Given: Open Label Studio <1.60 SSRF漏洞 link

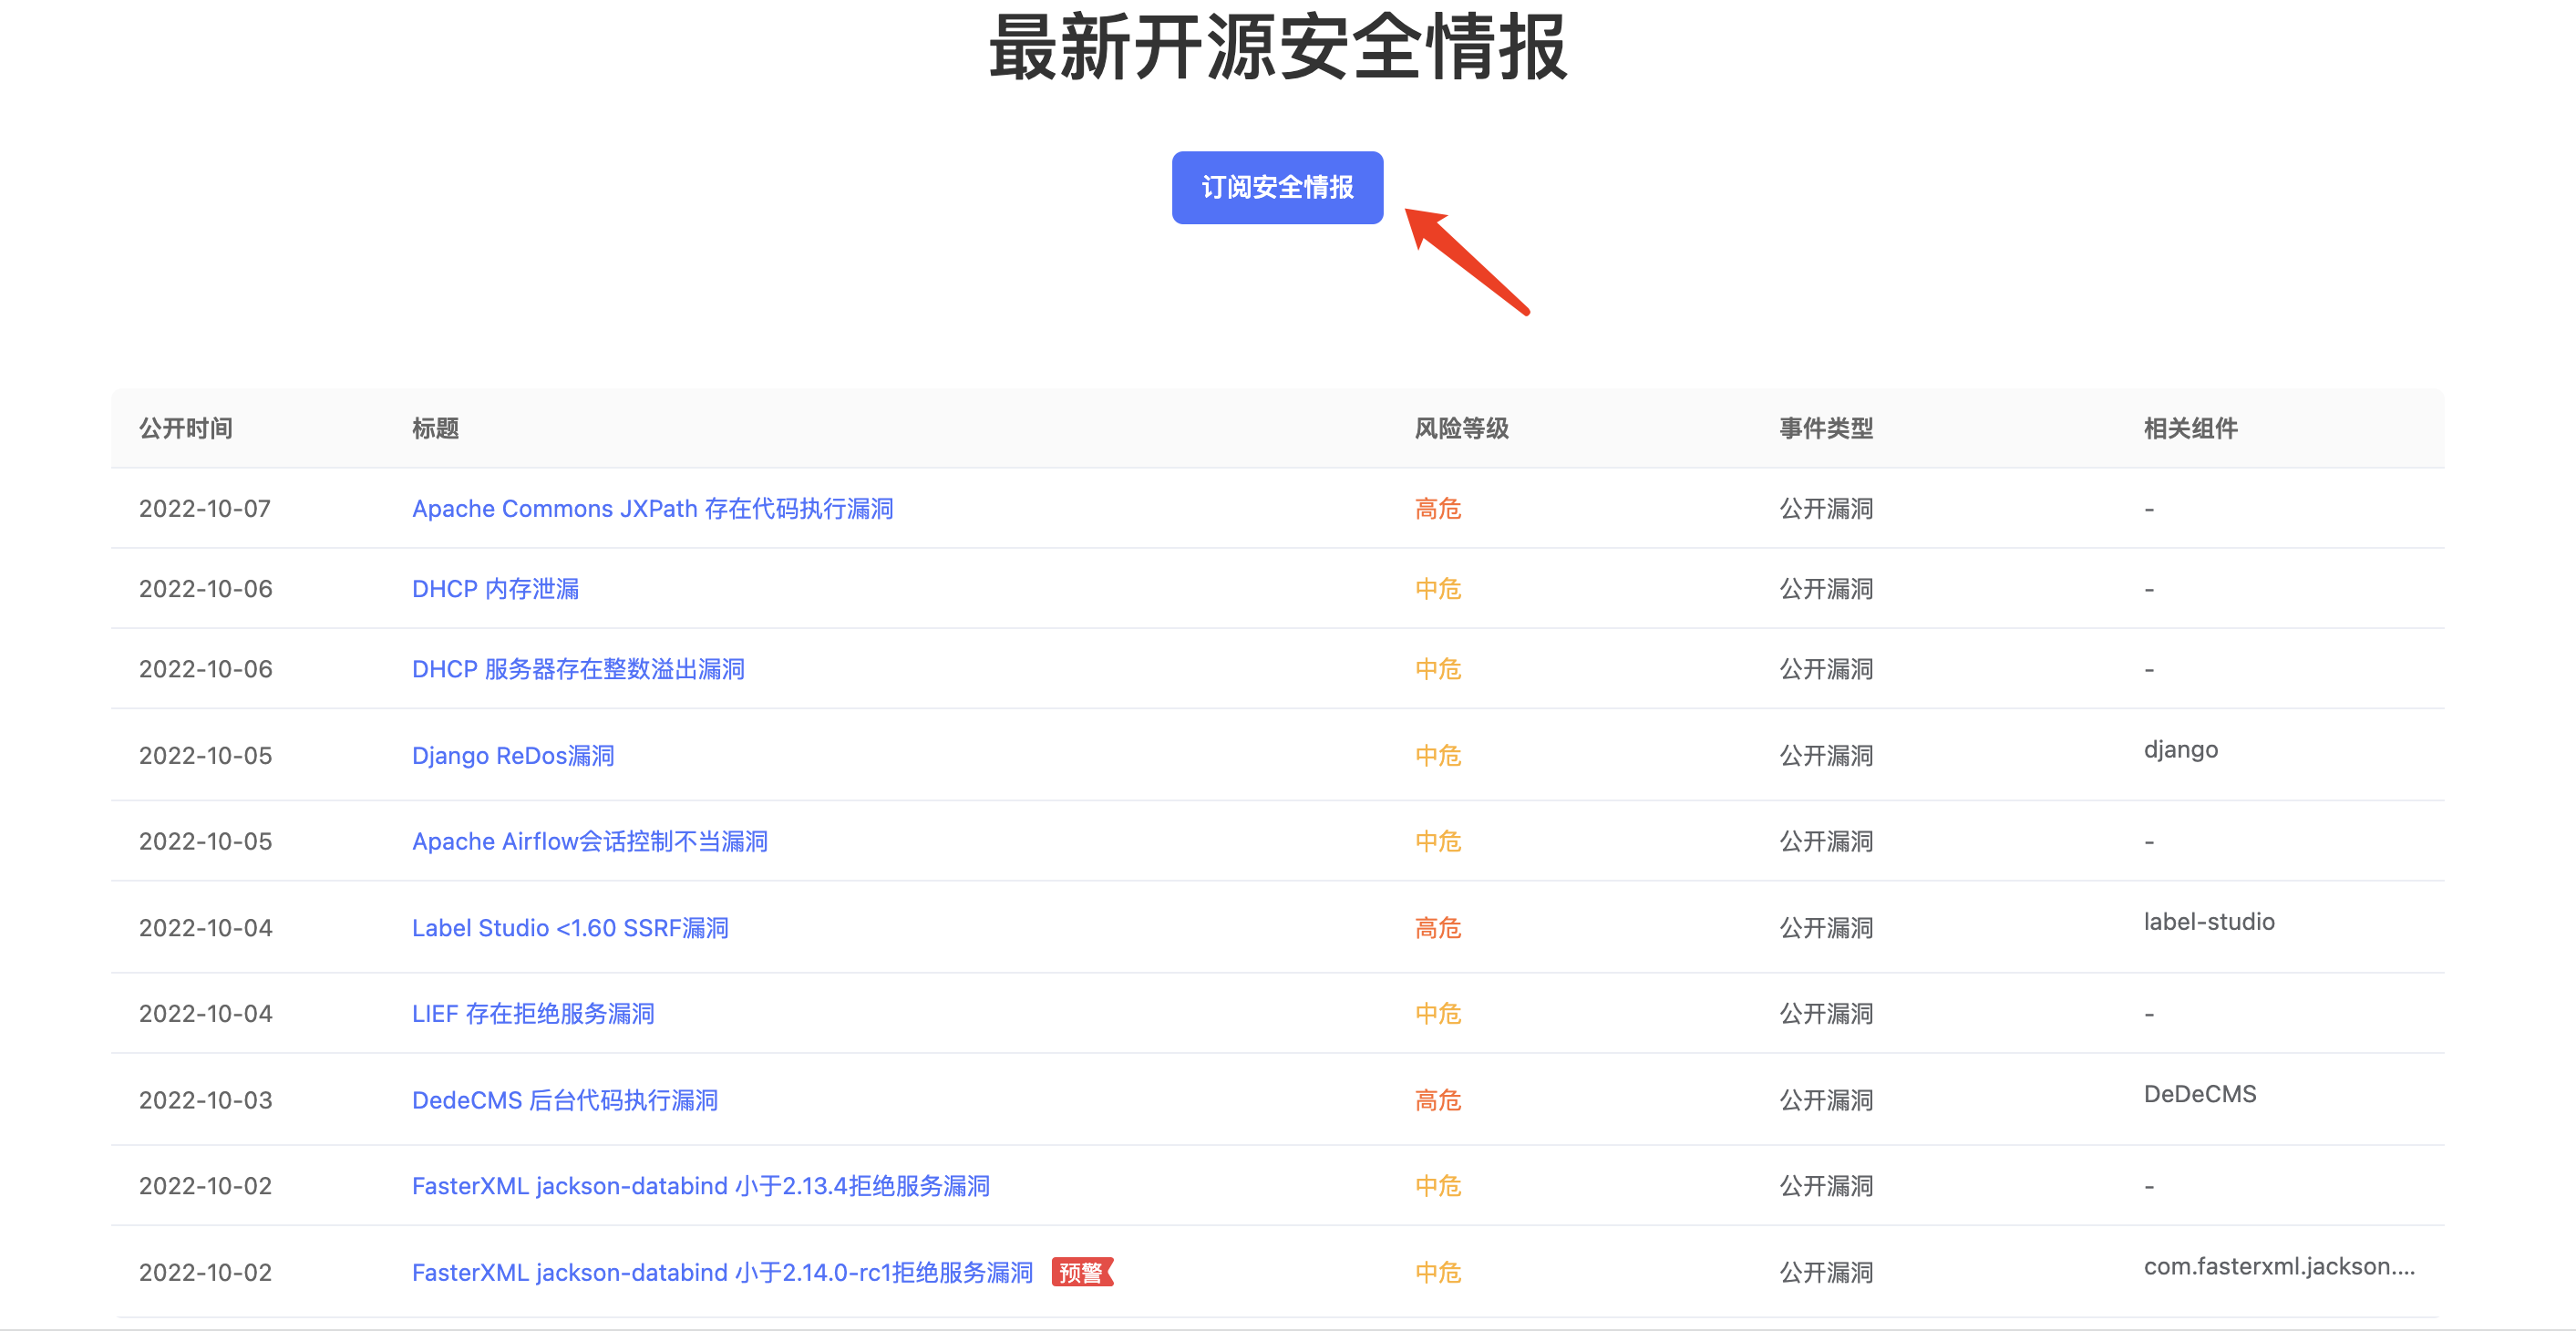Looking at the screenshot, I should (570, 927).
